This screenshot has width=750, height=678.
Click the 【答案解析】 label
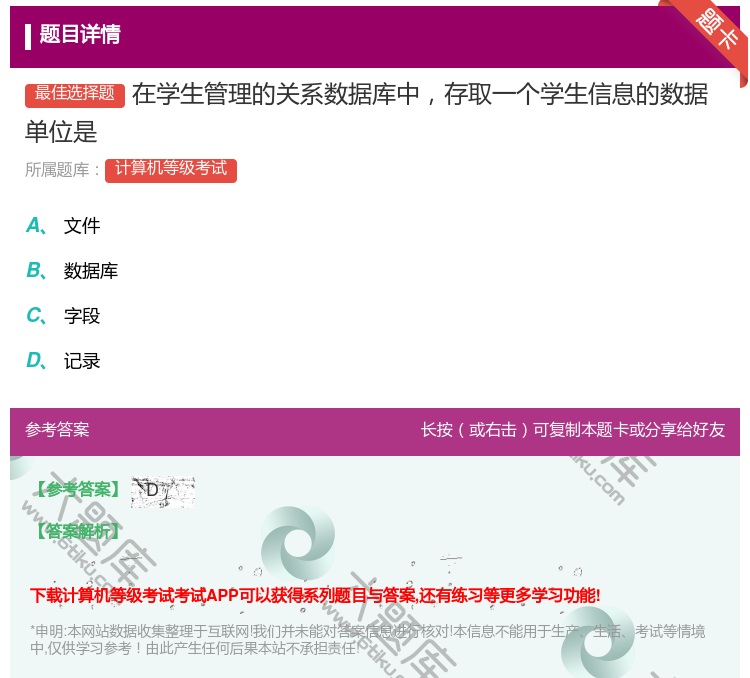(78, 531)
